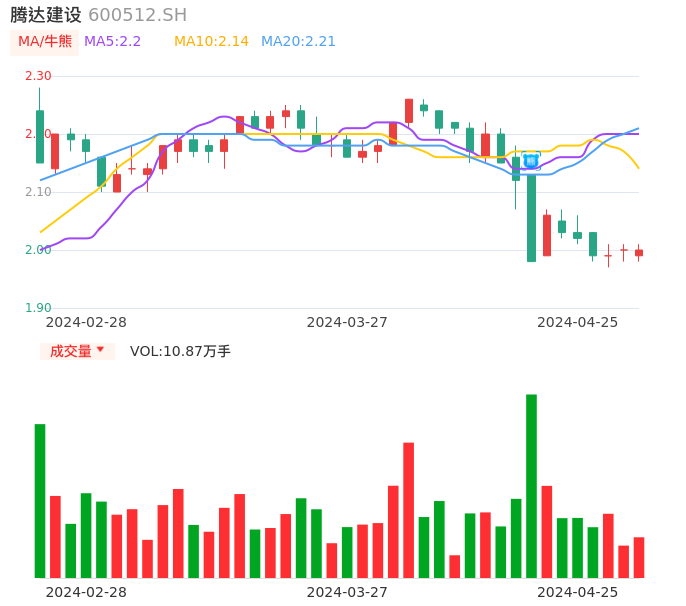Click the first green volume bar on the left
Viewport: 686px width, 606px height.
coord(40,500)
